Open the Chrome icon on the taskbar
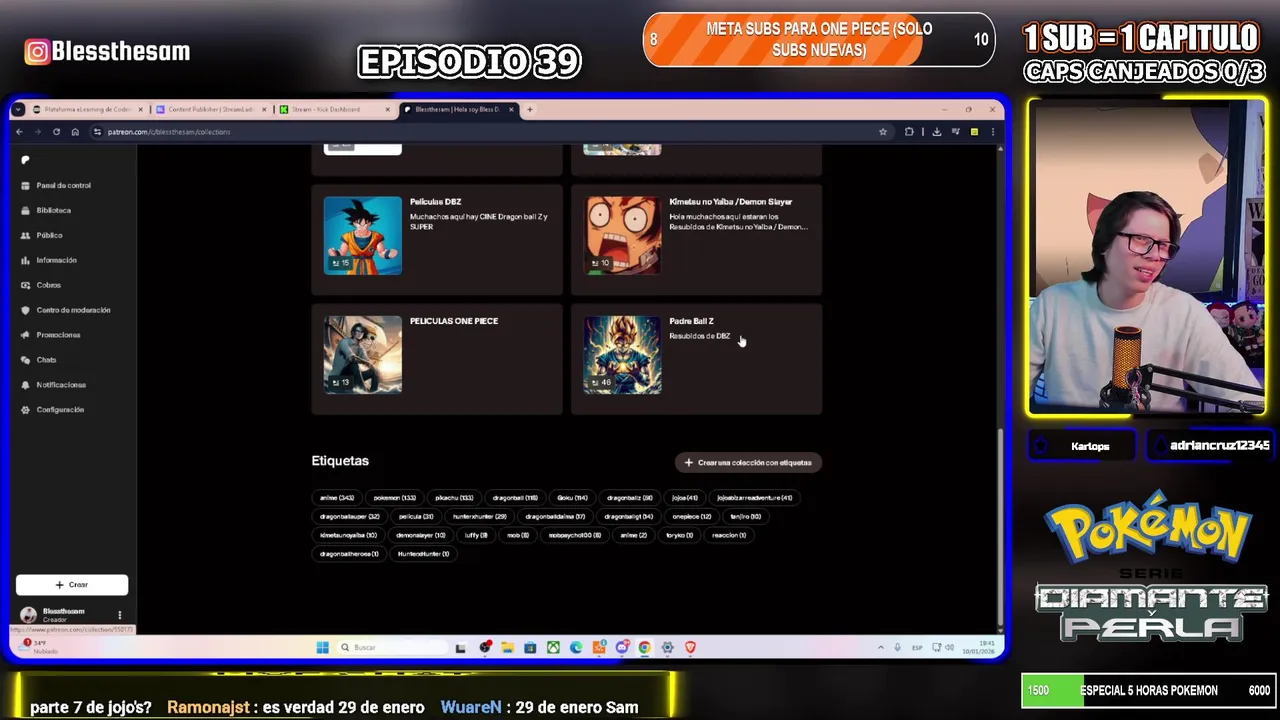The height and width of the screenshot is (720, 1280). (x=644, y=647)
